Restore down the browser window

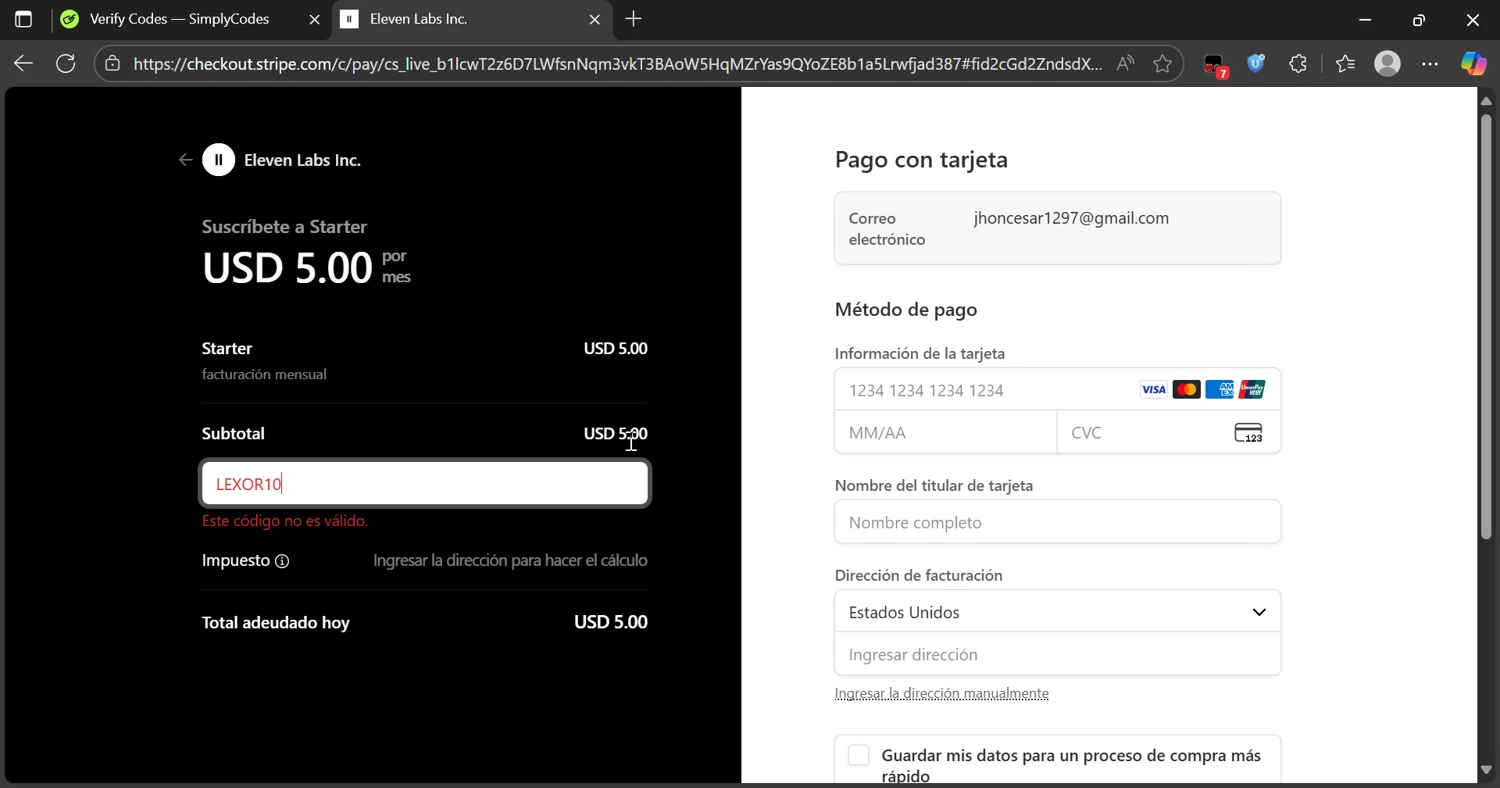pos(1419,19)
